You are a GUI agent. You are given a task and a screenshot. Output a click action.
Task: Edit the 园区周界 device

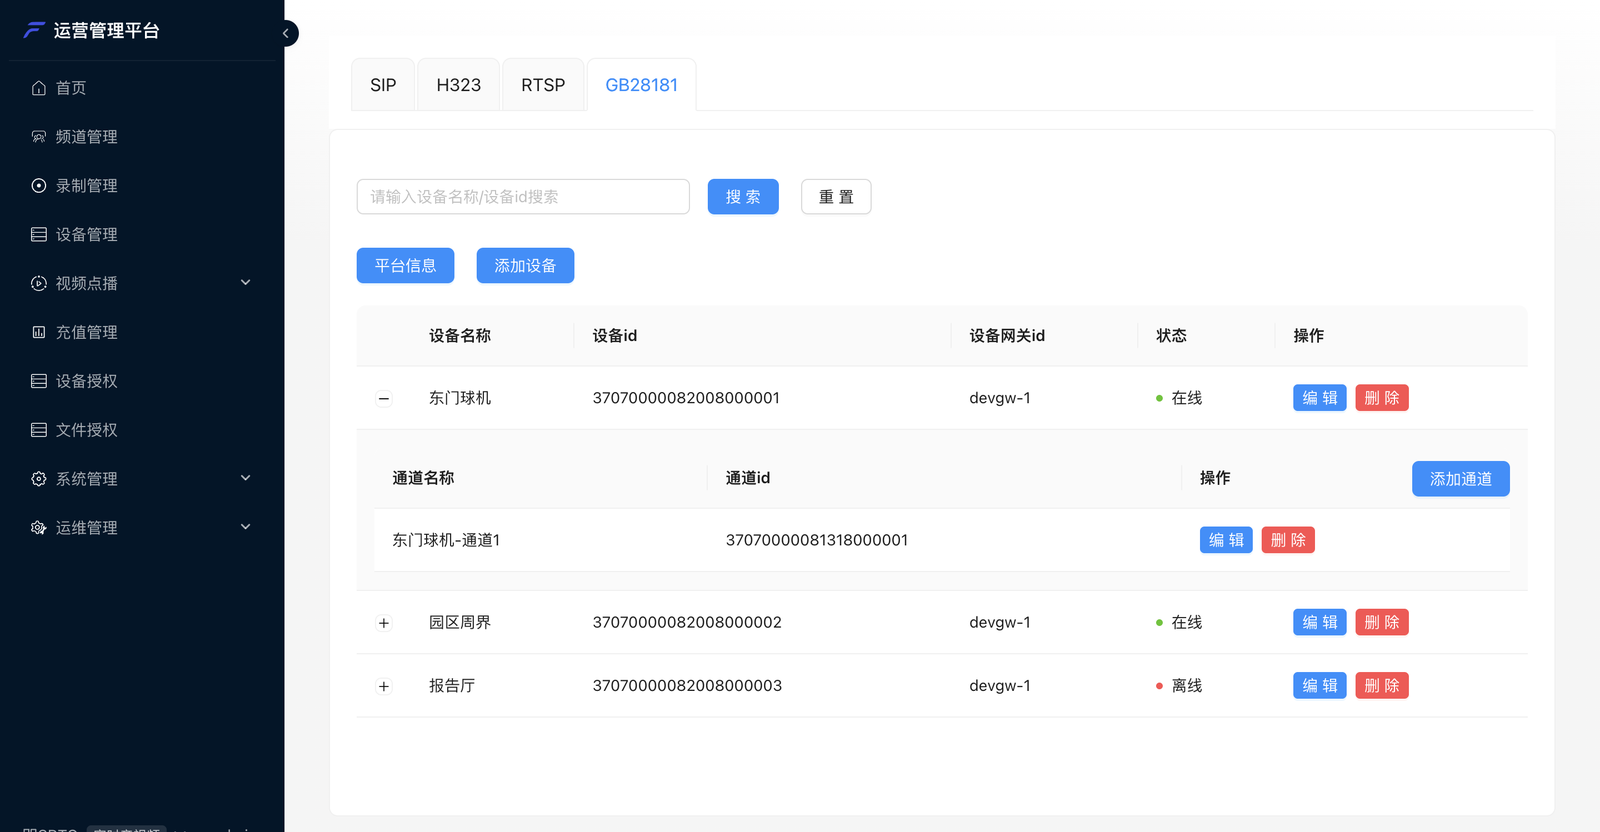click(1320, 622)
